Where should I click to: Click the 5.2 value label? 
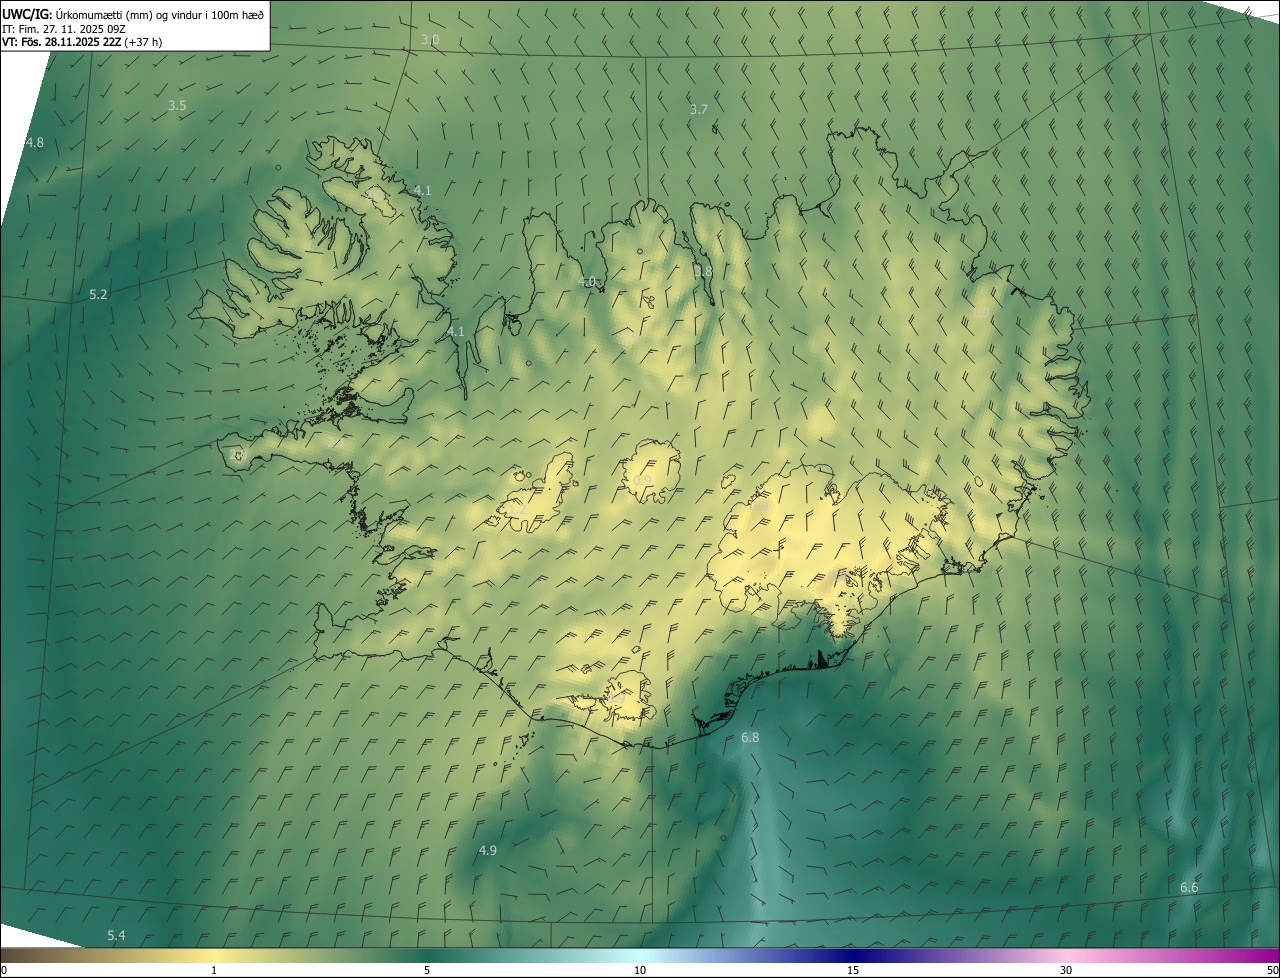pos(98,294)
